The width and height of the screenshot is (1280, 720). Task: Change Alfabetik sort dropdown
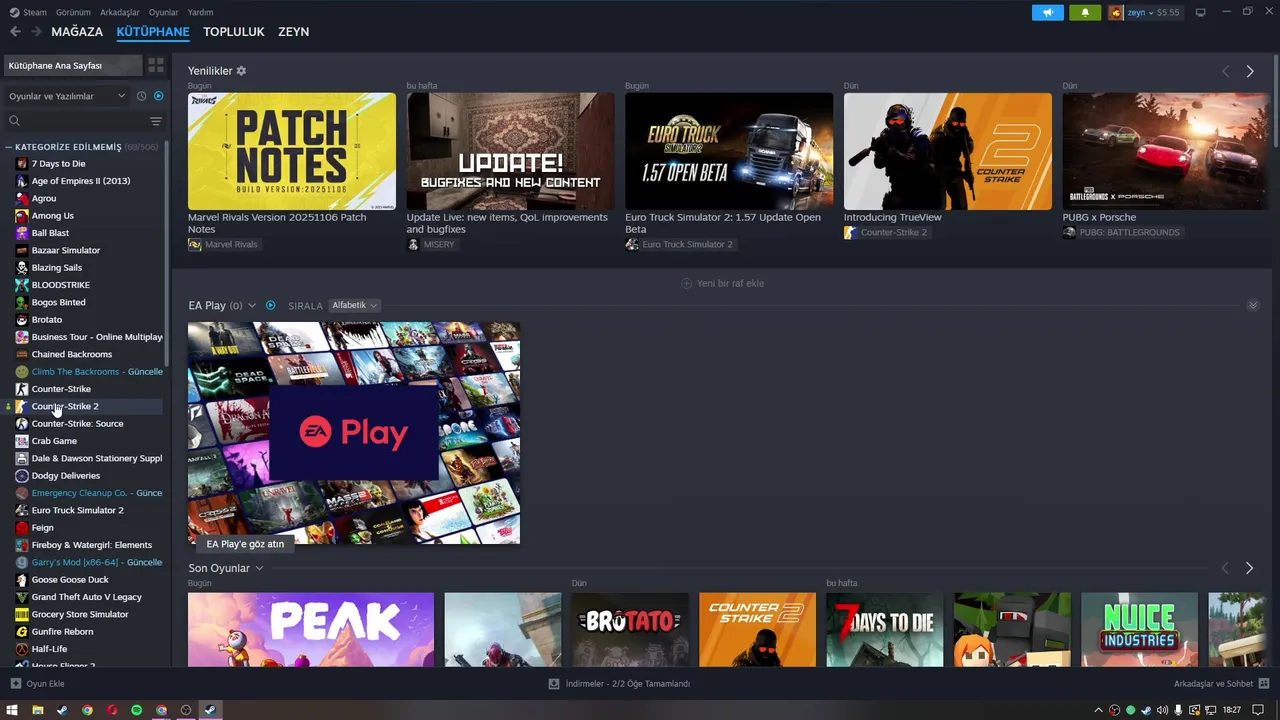coord(354,305)
